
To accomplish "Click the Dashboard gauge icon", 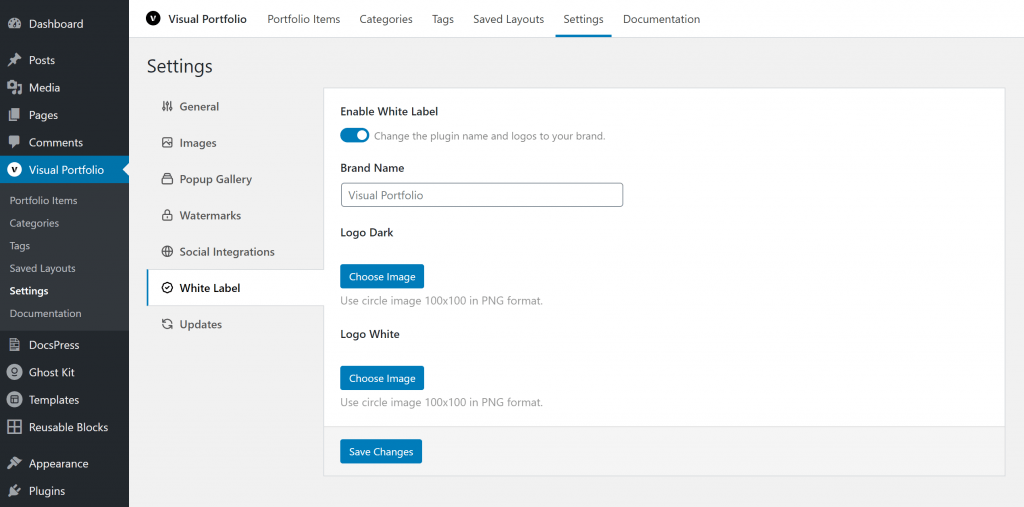I will click(14, 24).
